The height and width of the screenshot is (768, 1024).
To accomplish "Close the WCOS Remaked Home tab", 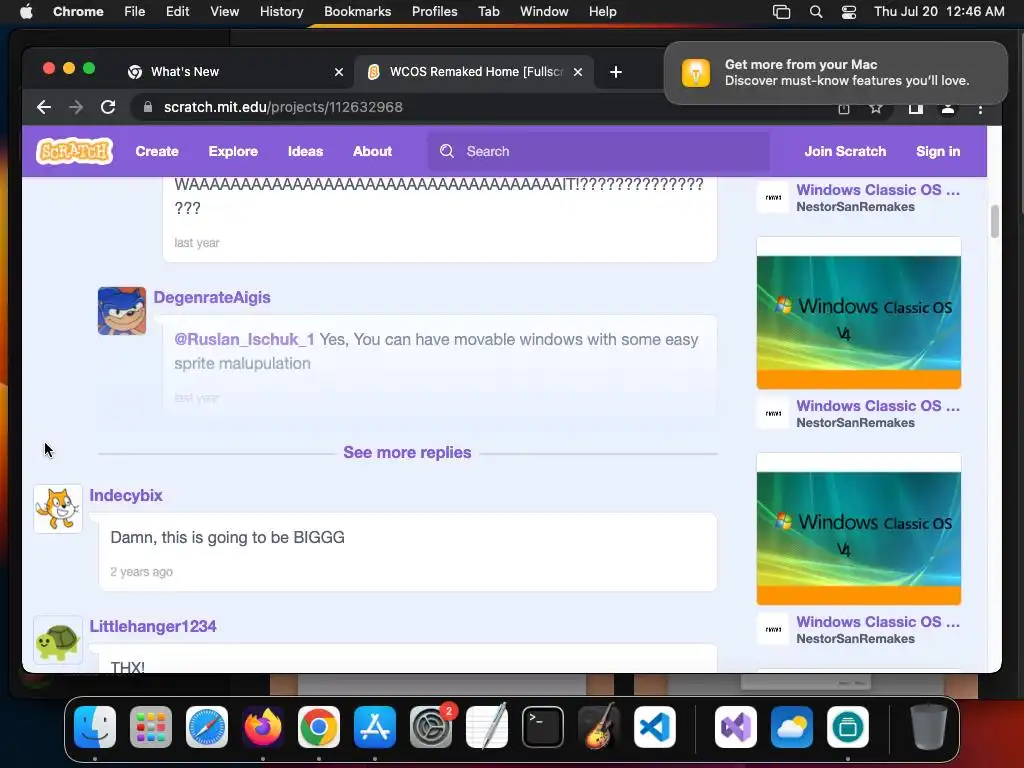I will (578, 72).
